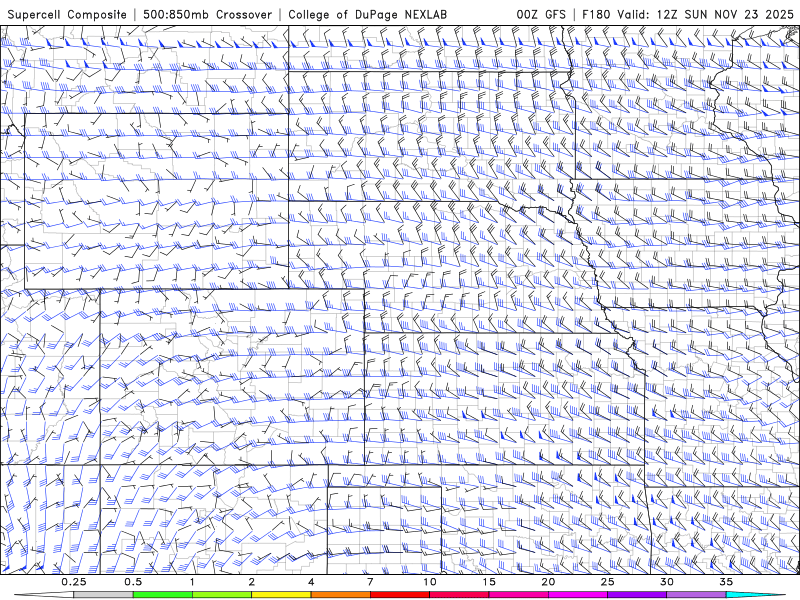Select the crimson swatch between 10 and 15
Image resolution: width=800 pixels, height=600 pixels.
pos(459,595)
